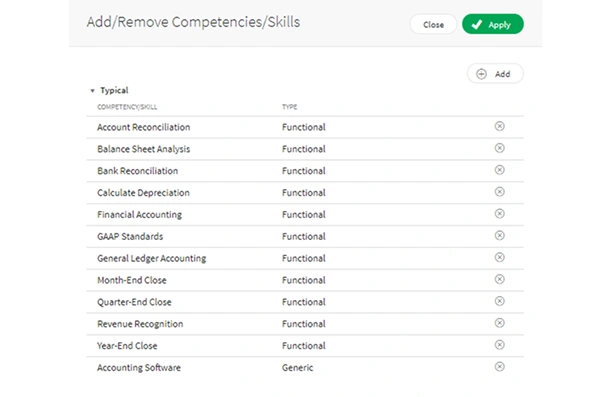Viewport: 612px width, 397px height.
Task: Click the Functional type for Account Reconciliation
Action: pyautogui.click(x=304, y=127)
